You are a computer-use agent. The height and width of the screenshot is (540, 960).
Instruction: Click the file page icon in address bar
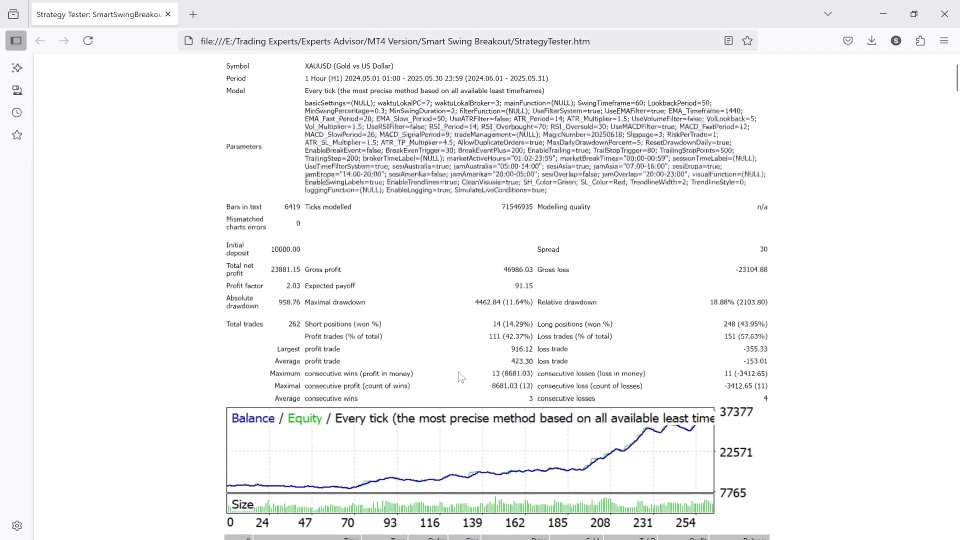click(189, 41)
